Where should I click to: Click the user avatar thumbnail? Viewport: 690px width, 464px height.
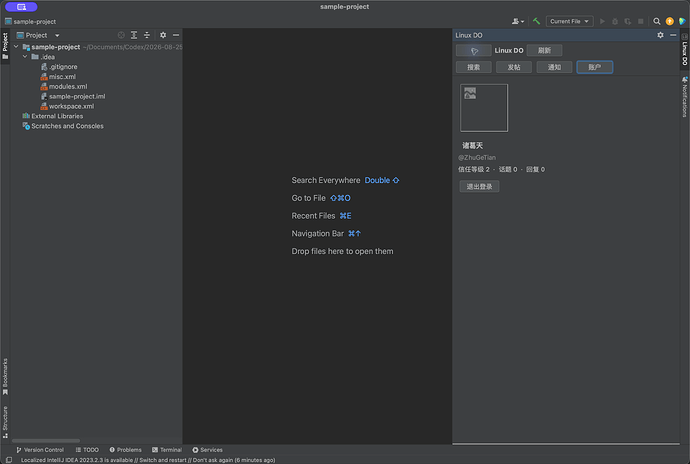coord(484,108)
